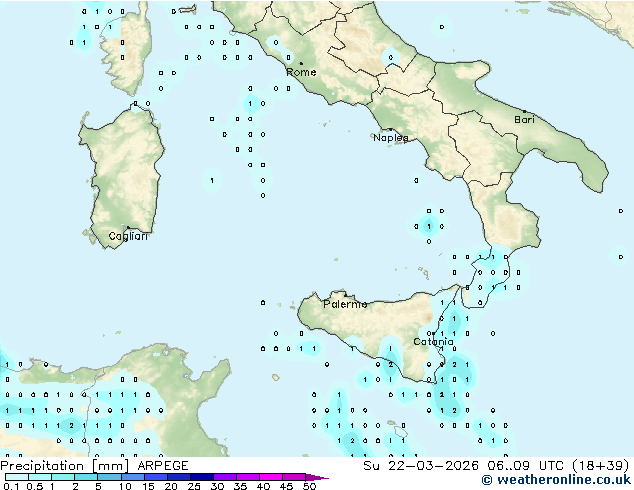The image size is (634, 490).
Task: Click the ARPEGE model name
Action: click(163, 466)
